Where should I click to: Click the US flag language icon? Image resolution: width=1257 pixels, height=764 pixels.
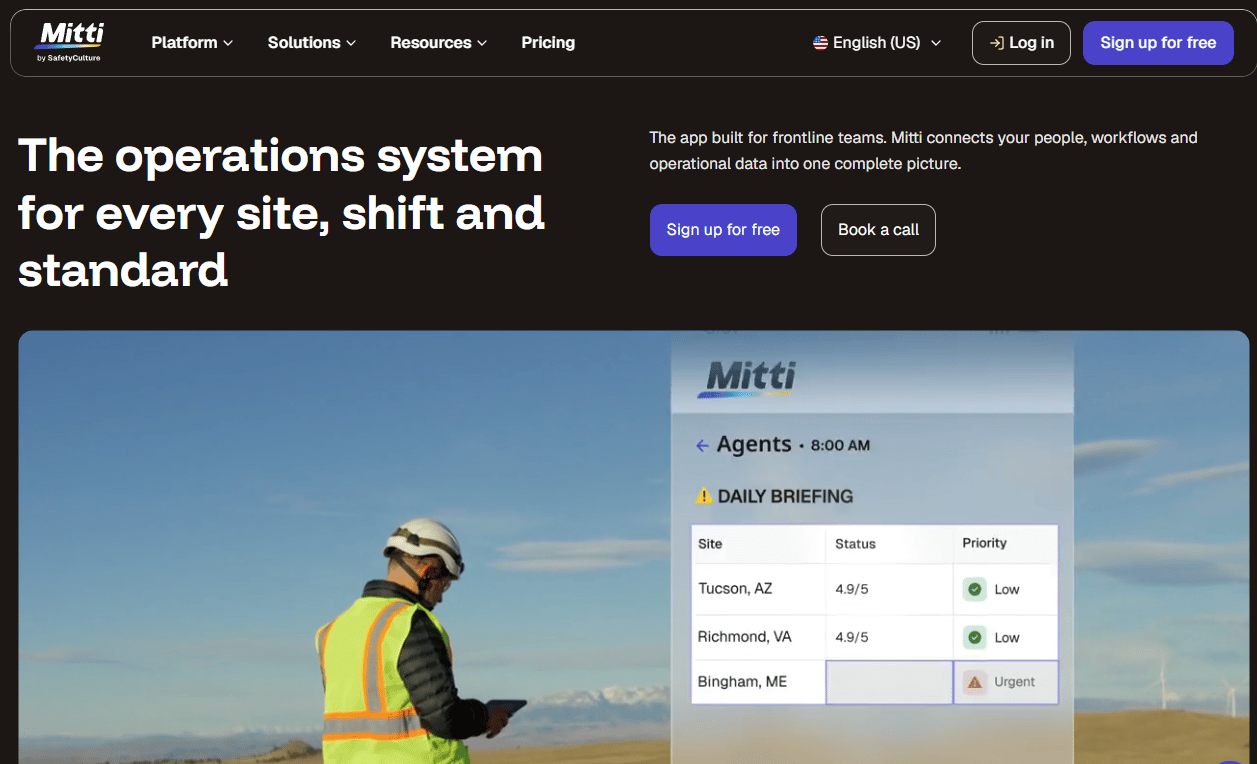tap(821, 43)
